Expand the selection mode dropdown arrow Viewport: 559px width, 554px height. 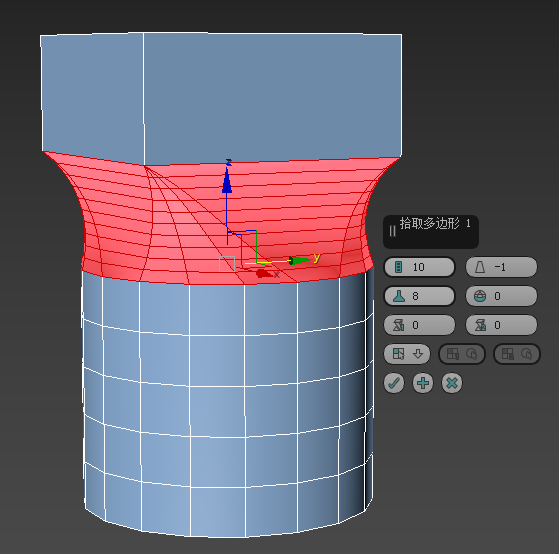click(x=418, y=354)
